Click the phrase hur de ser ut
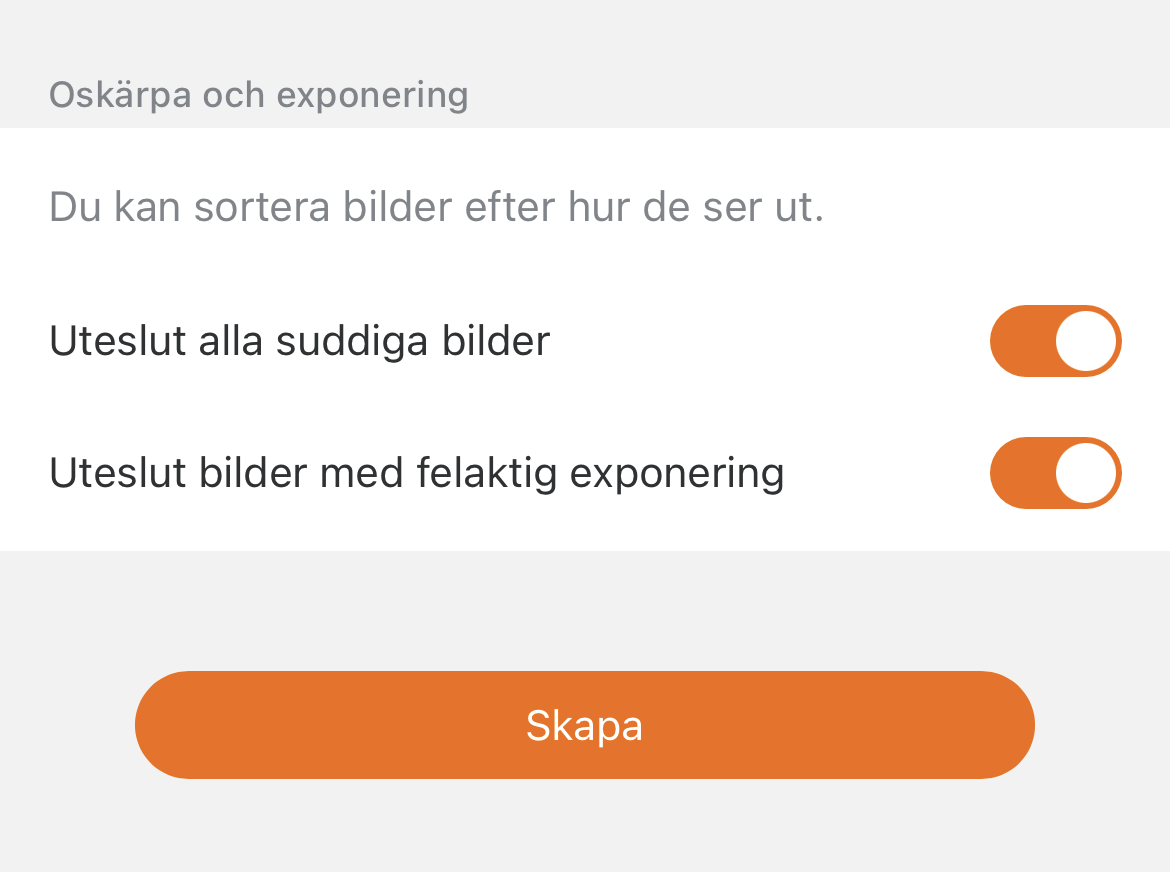The height and width of the screenshot is (872, 1170). (695, 208)
